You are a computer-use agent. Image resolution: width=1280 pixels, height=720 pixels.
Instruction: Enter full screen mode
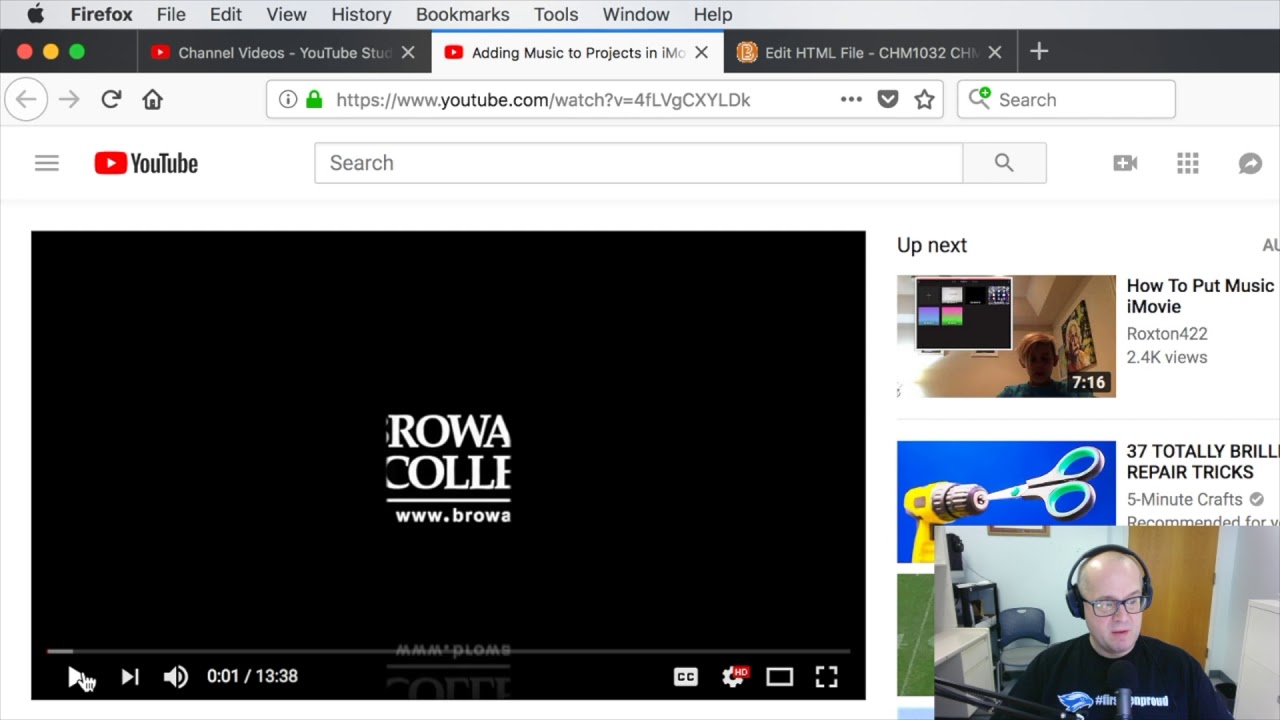(826, 677)
